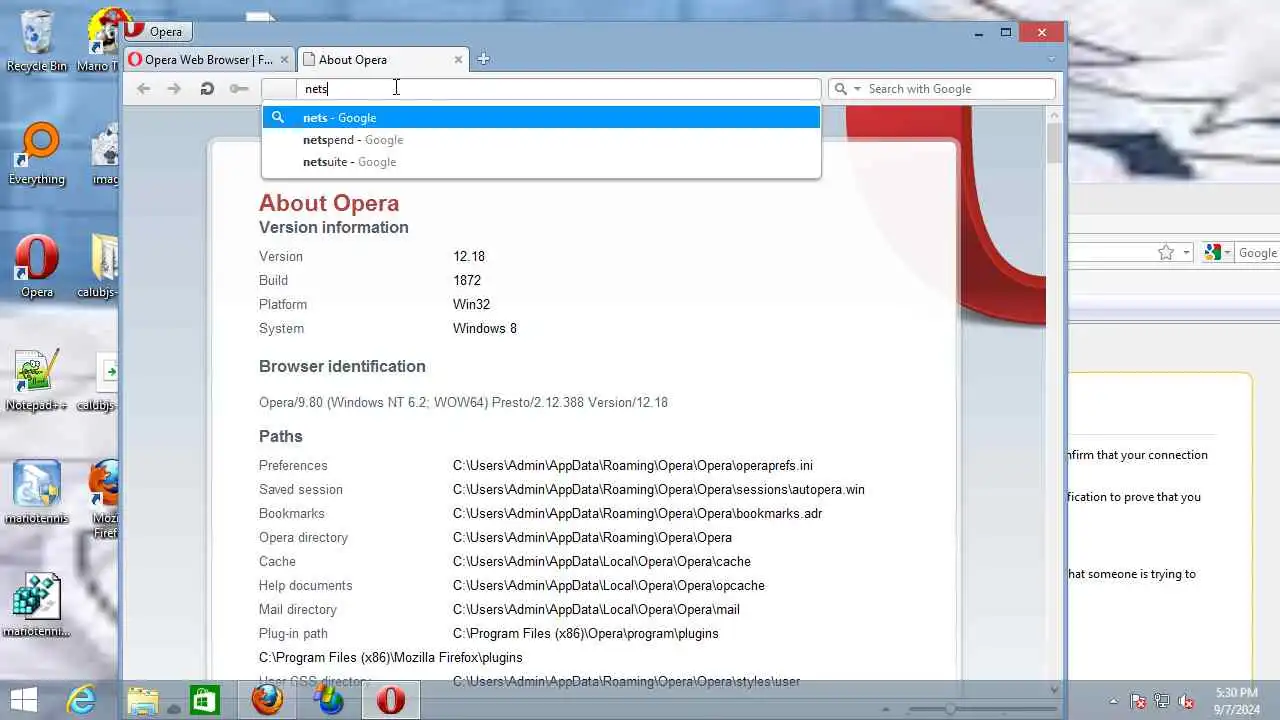Viewport: 1280px width, 720px height.
Task: Click the Browser identification user agent string
Action: click(x=463, y=402)
